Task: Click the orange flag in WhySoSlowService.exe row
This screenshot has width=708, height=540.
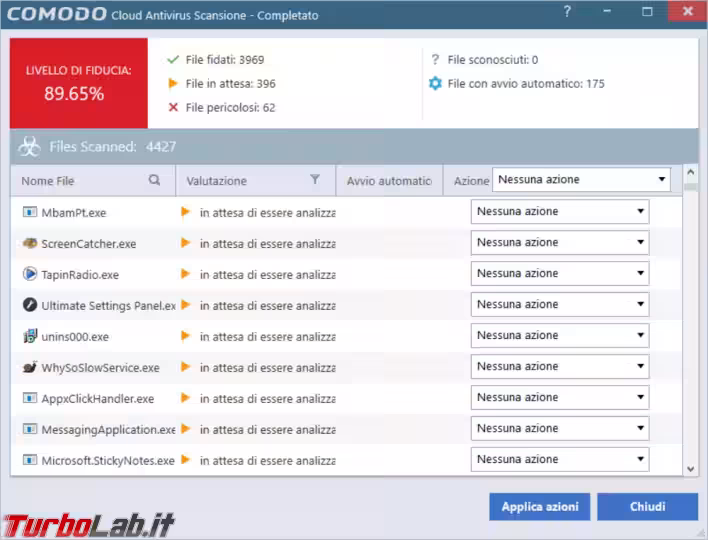Action: point(185,367)
